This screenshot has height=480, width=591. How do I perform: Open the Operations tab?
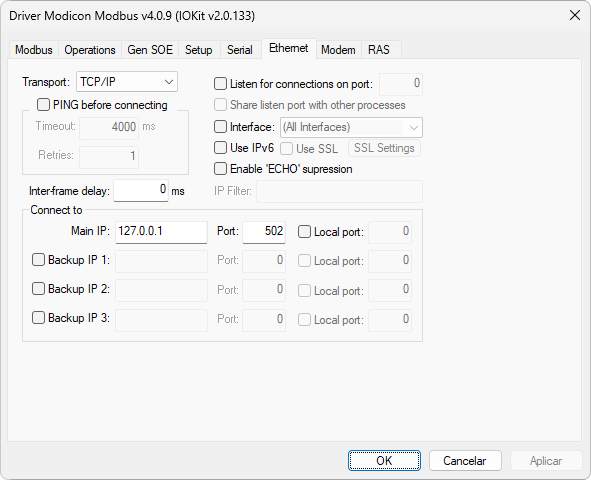tap(90, 50)
